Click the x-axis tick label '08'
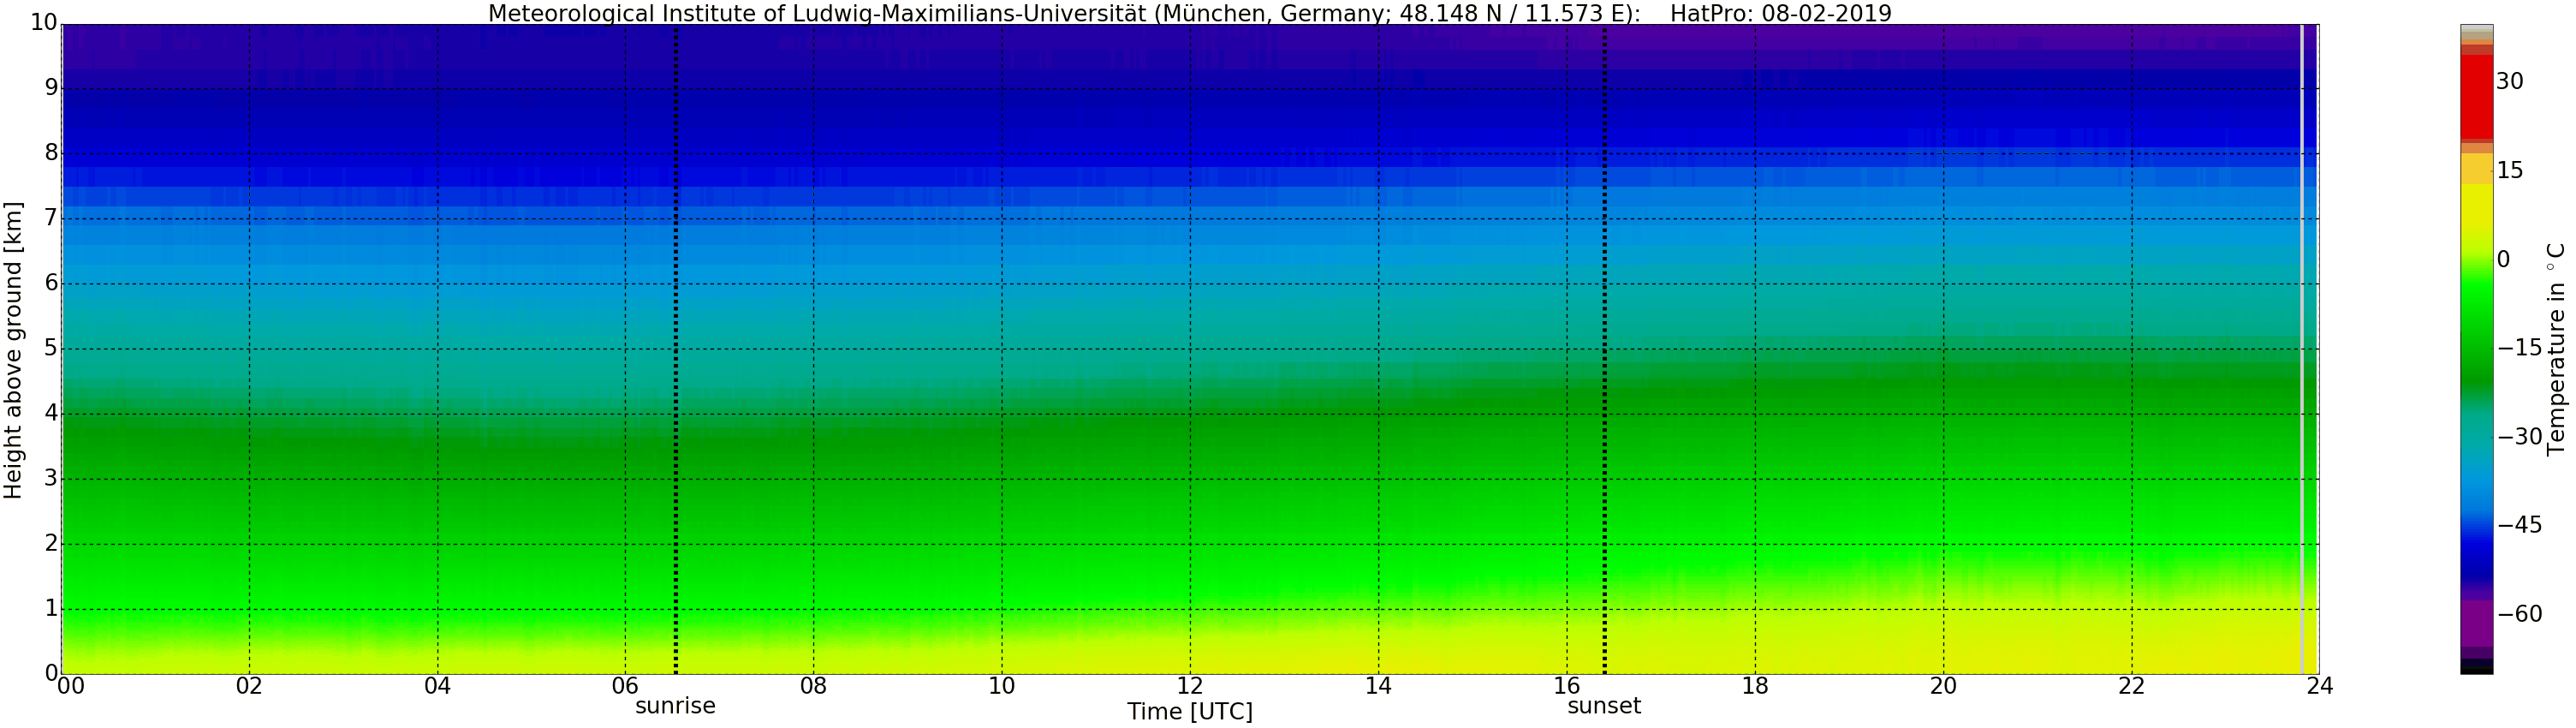The width and height of the screenshot is (2576, 728). [x=813, y=686]
